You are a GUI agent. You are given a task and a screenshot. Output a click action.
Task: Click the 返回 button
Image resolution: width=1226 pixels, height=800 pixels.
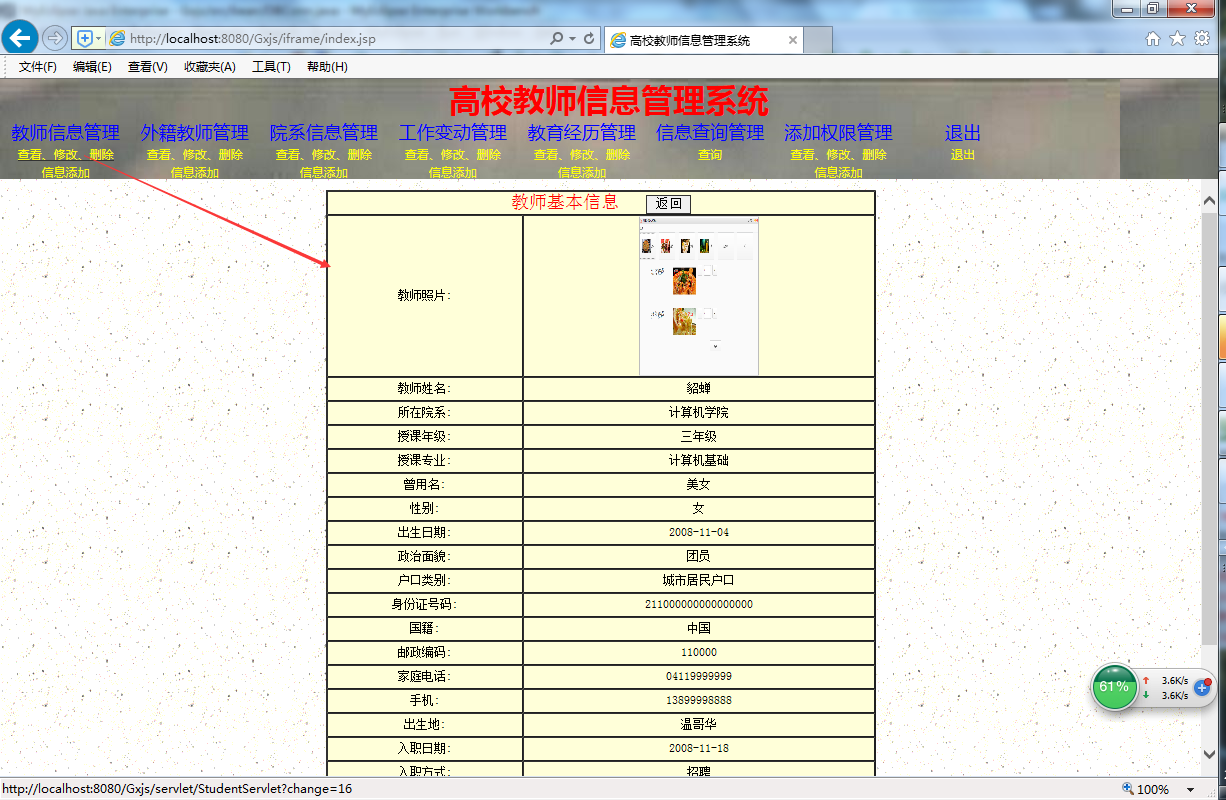(x=668, y=203)
